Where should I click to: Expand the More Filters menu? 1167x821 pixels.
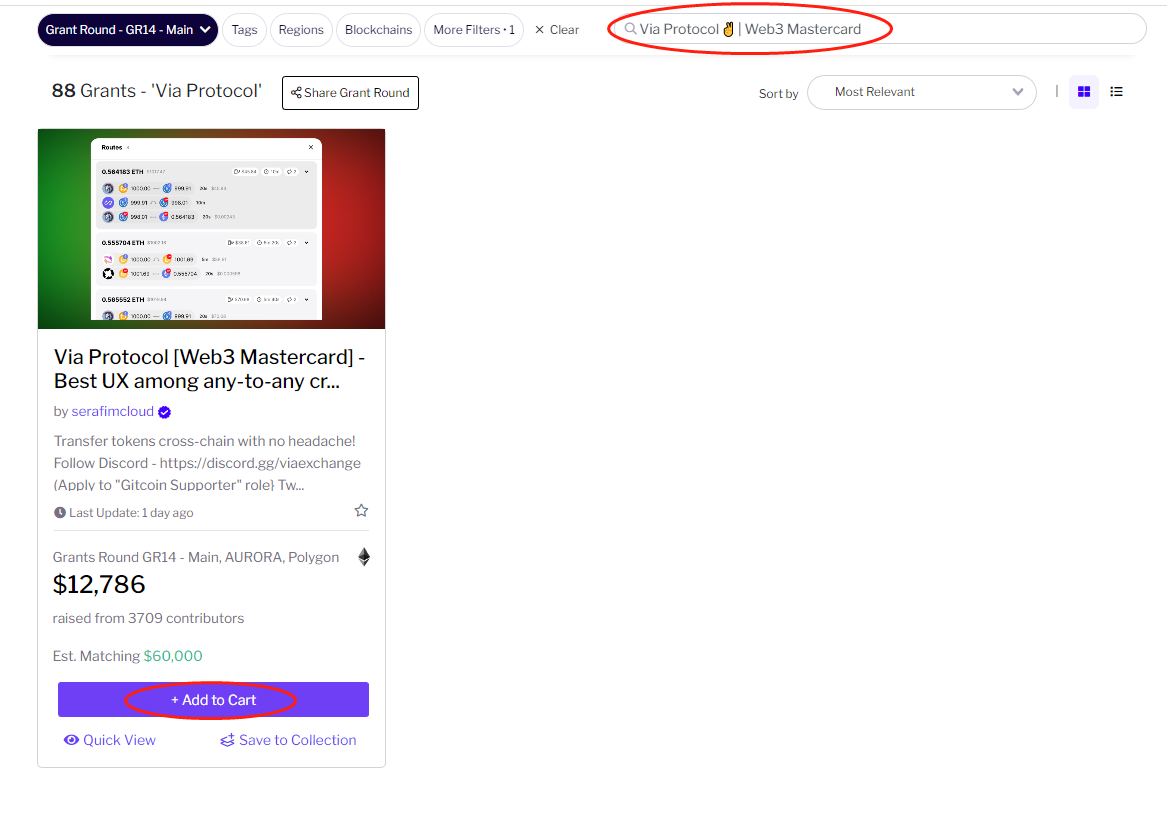tap(474, 30)
